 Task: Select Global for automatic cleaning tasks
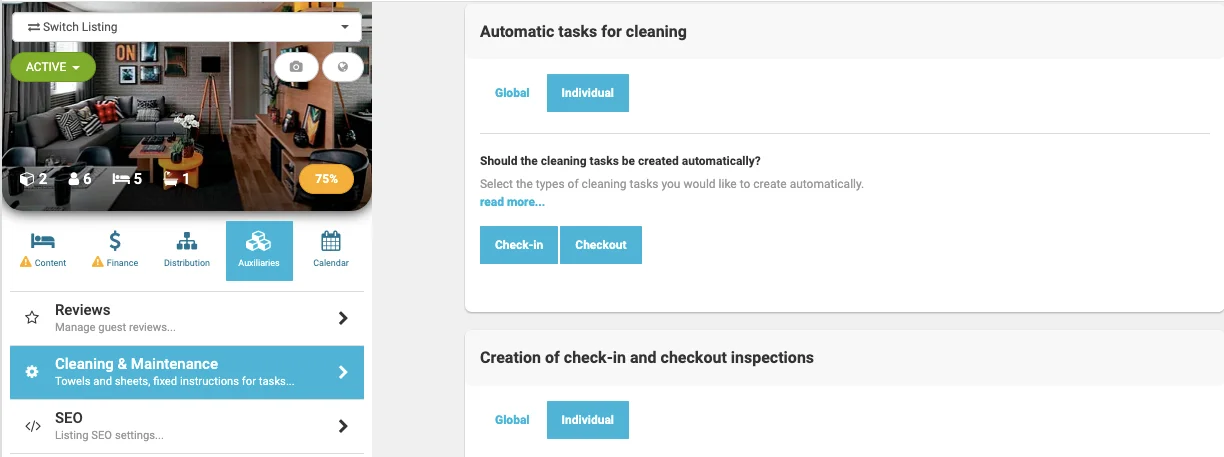[x=512, y=93]
